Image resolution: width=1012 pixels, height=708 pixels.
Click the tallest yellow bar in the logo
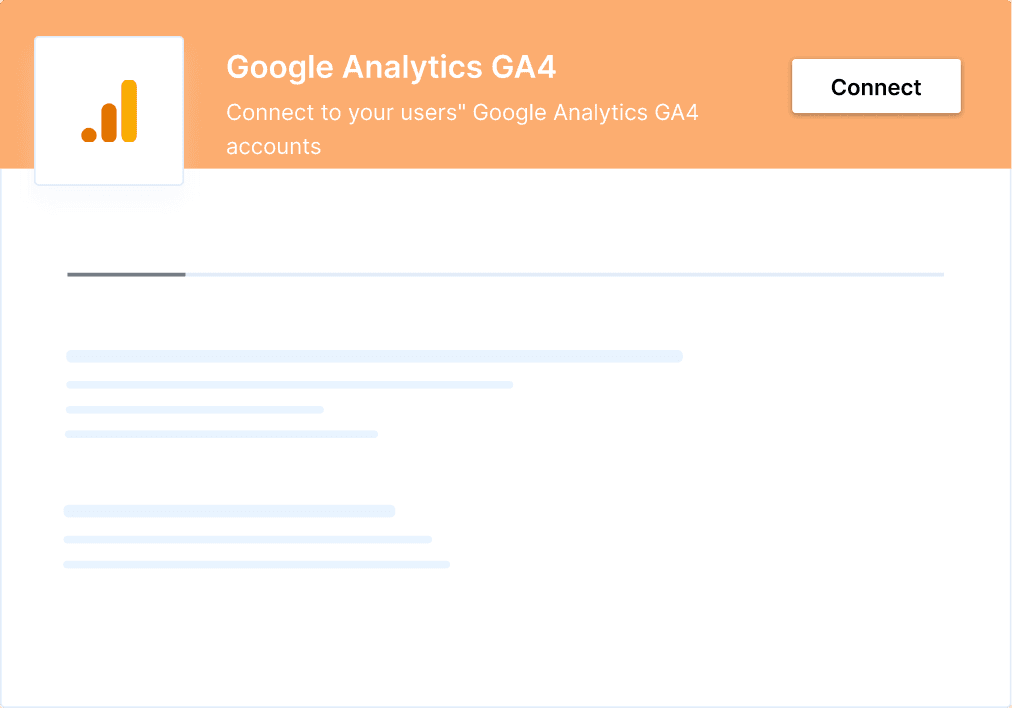pos(129,110)
